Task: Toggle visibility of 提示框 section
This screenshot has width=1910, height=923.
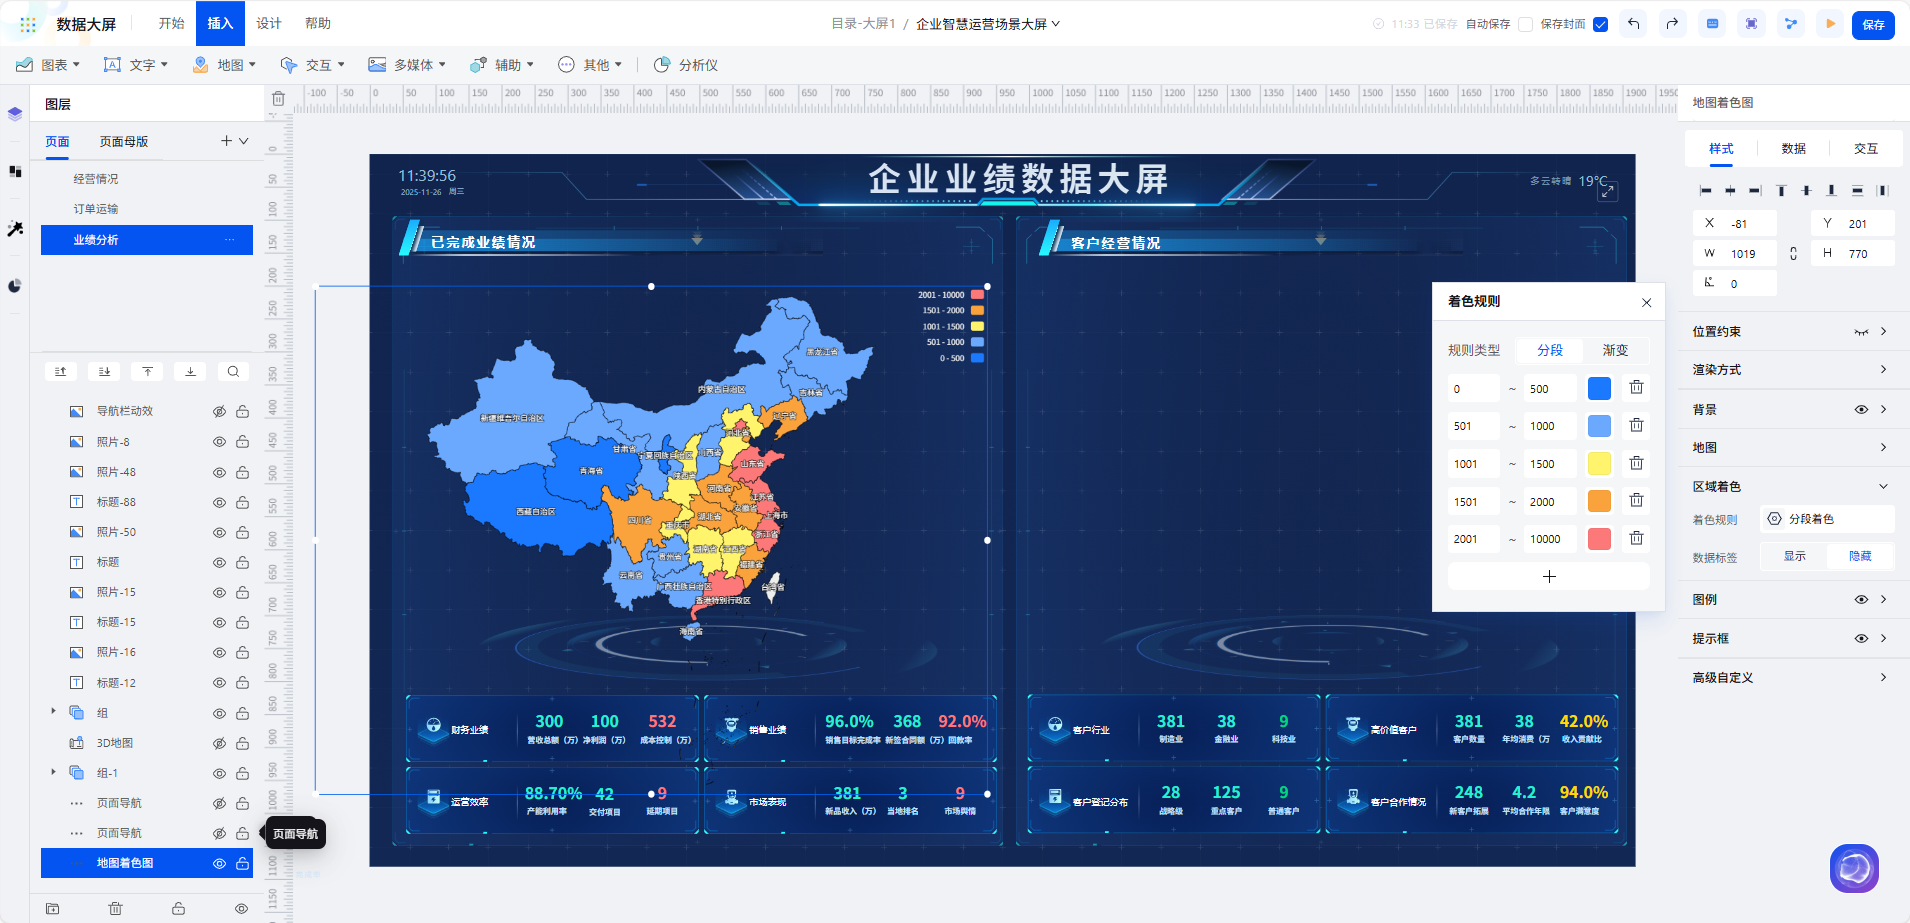Action: (x=1861, y=639)
